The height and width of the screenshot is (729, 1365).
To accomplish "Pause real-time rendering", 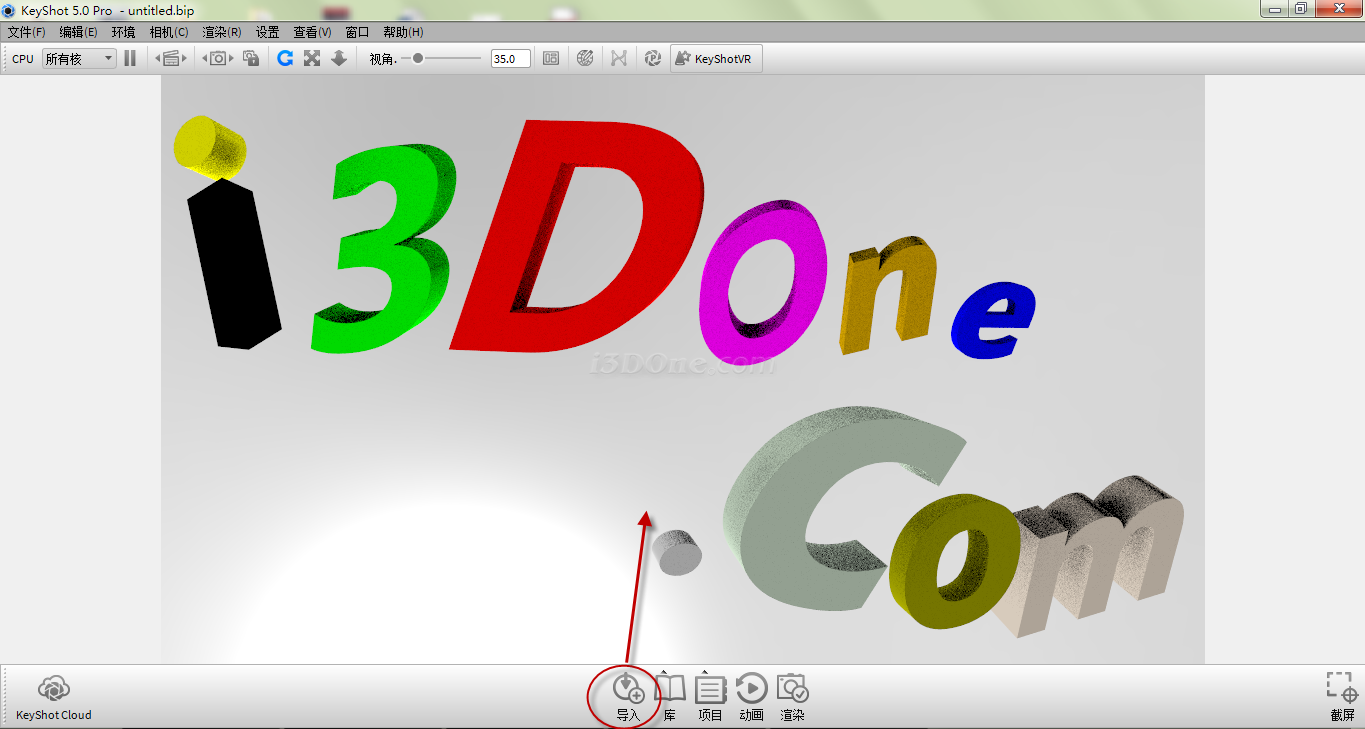I will [x=130, y=59].
